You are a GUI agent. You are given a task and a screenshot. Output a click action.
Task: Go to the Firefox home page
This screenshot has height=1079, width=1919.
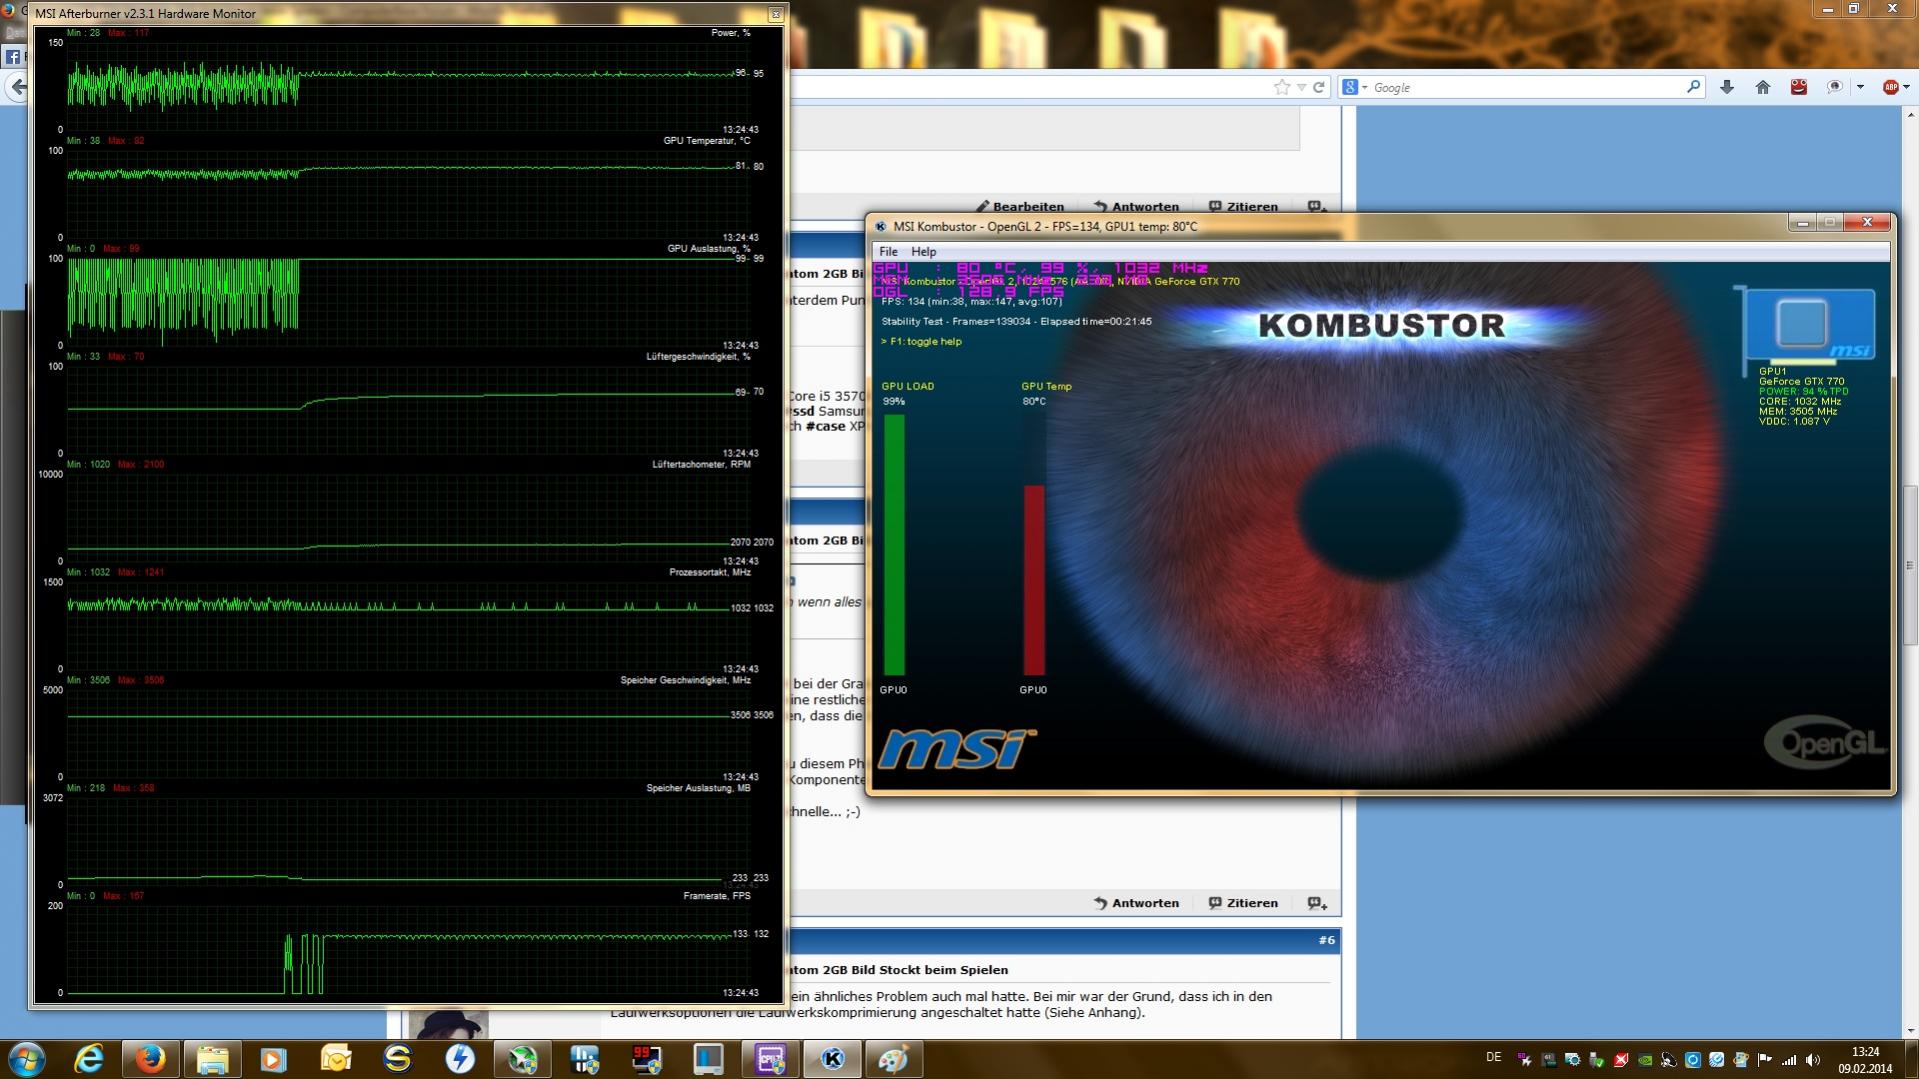coord(1763,87)
